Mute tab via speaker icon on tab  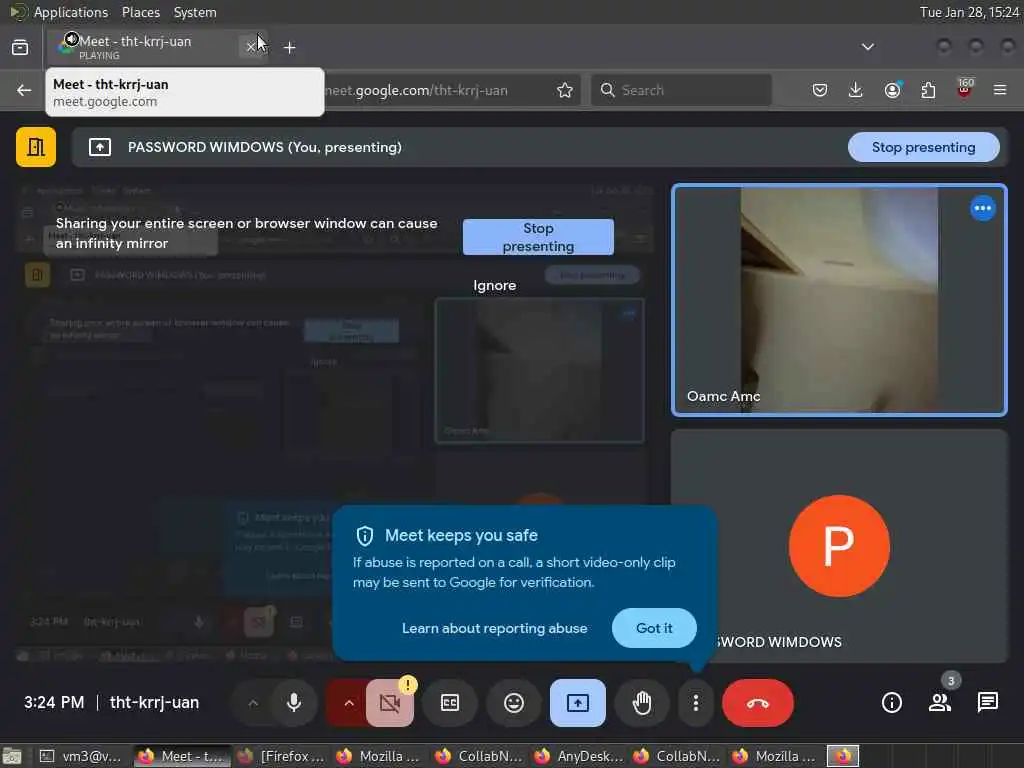pos(71,39)
